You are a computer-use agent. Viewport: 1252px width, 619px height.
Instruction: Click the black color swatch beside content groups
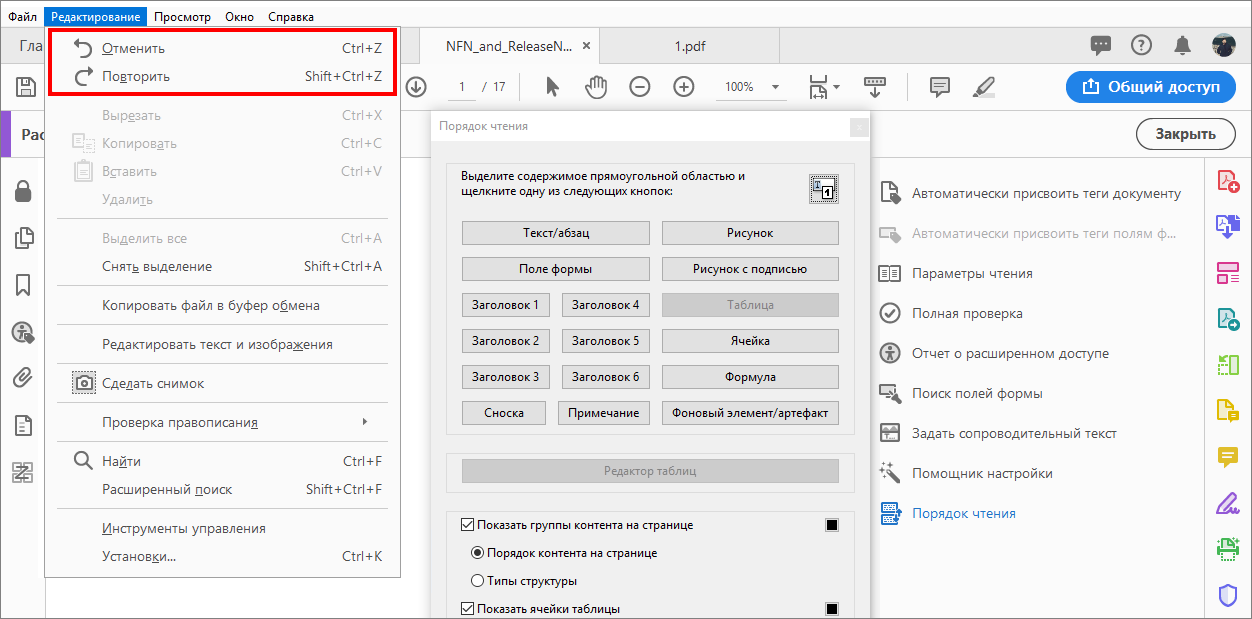[x=832, y=523]
